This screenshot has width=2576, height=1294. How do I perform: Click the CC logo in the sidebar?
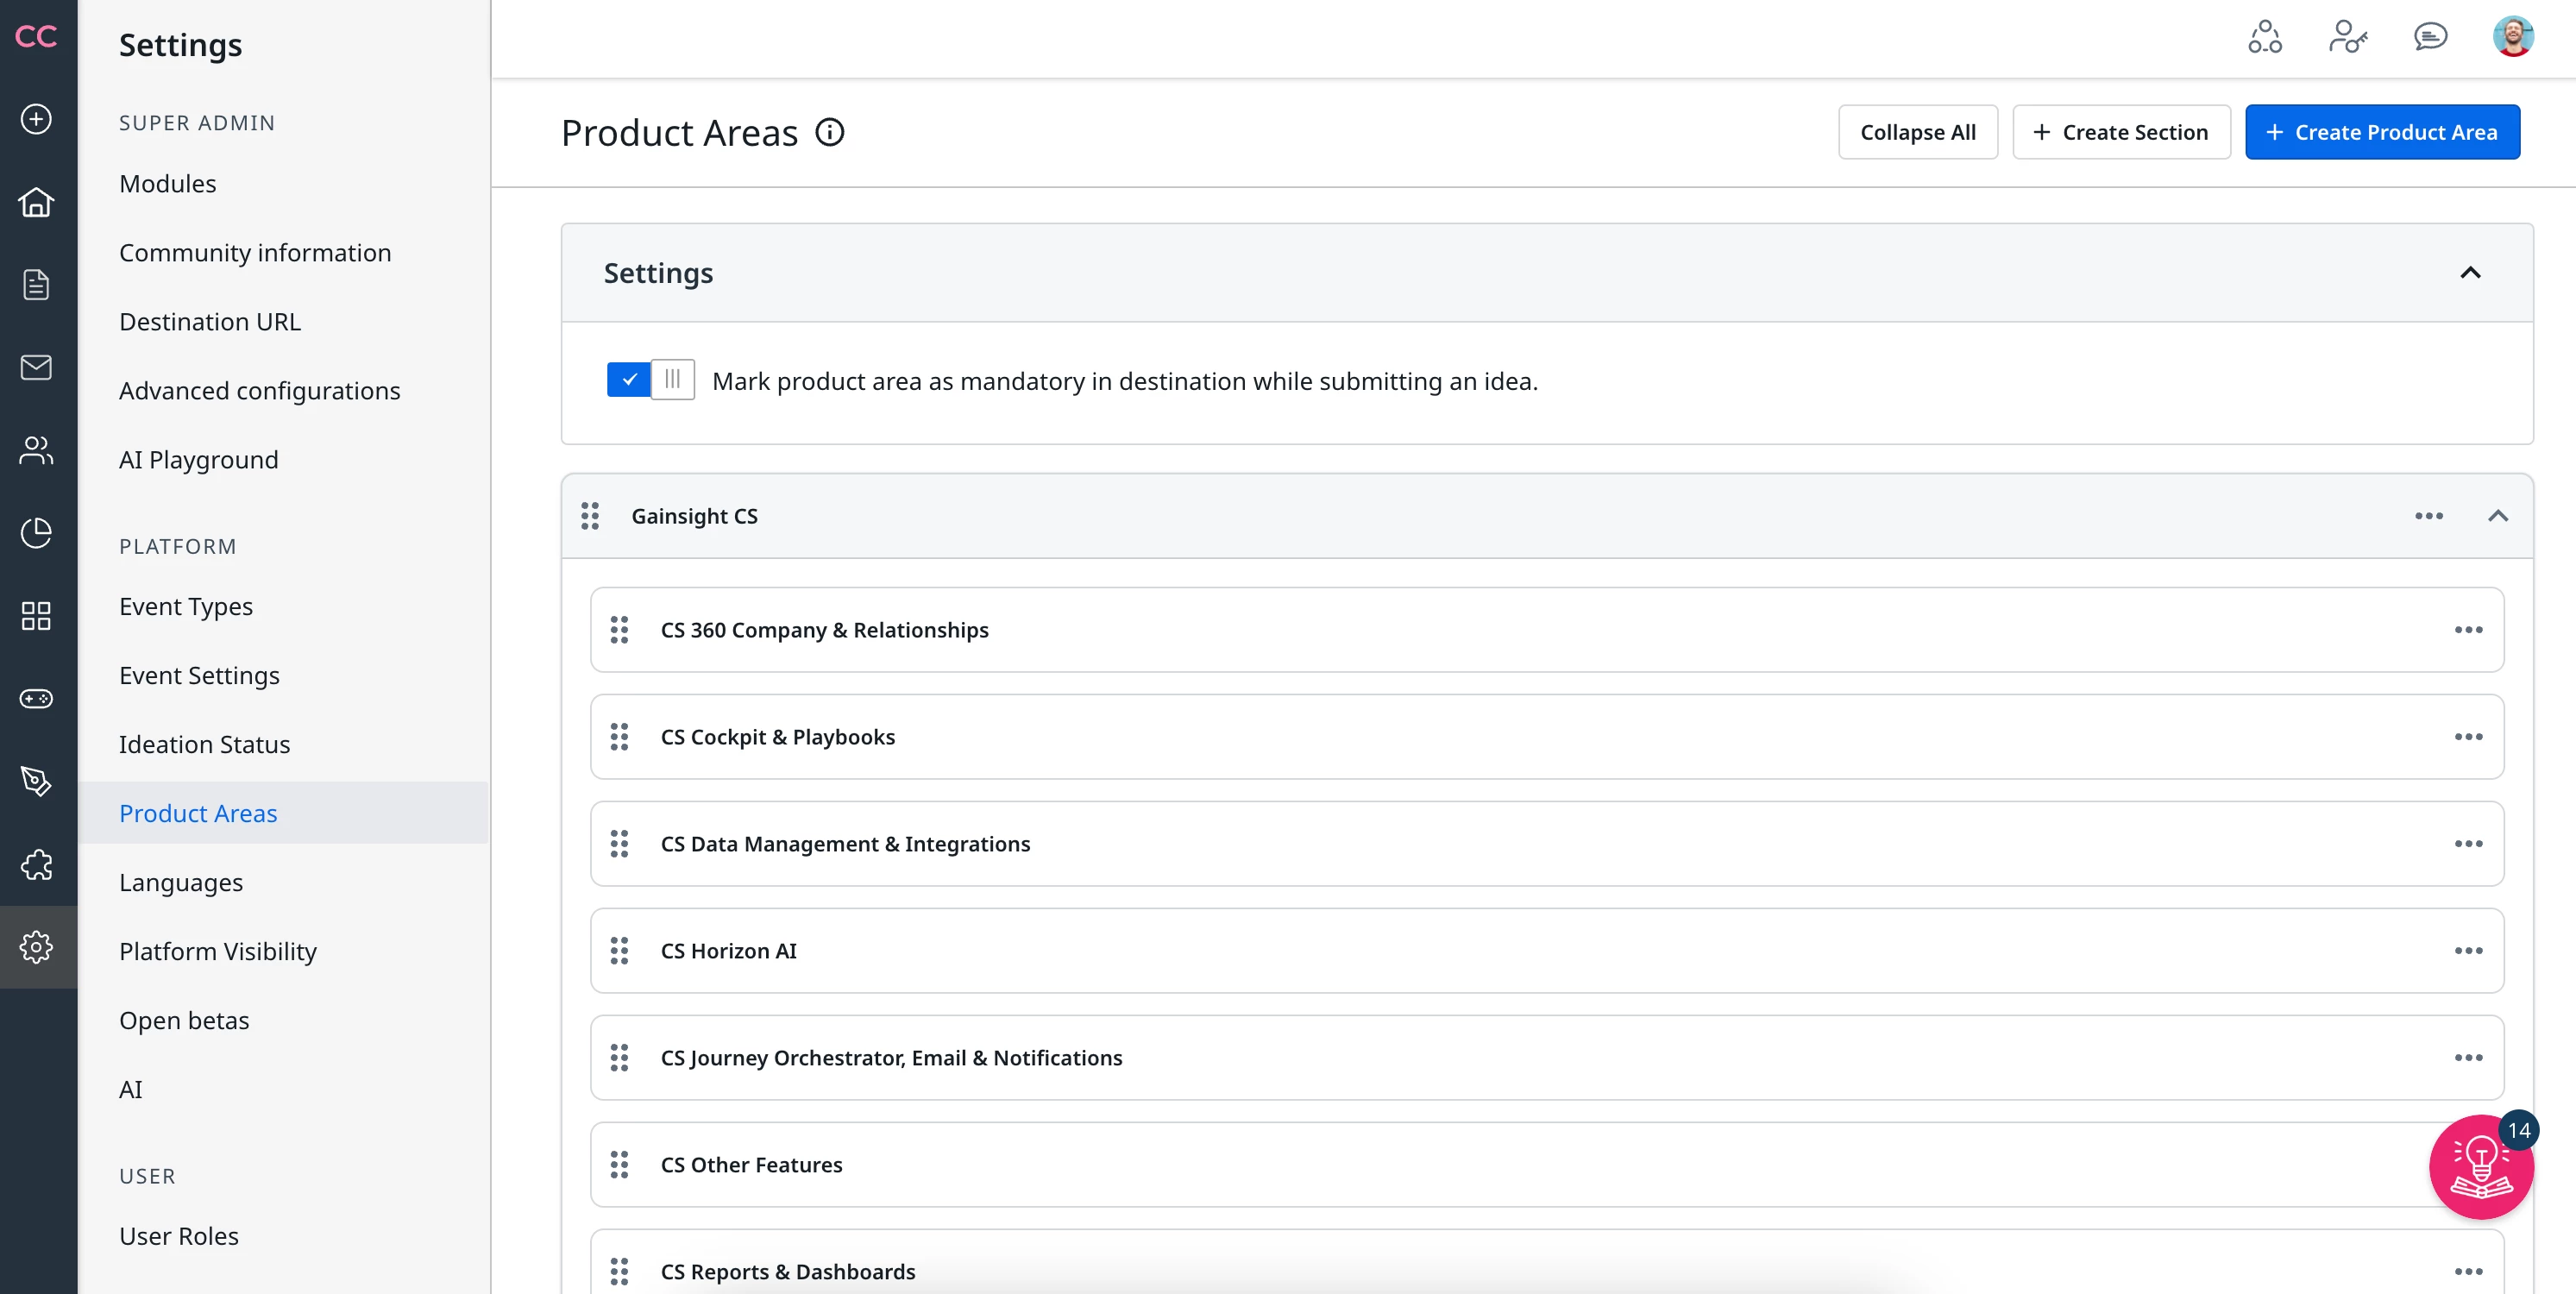(x=36, y=37)
